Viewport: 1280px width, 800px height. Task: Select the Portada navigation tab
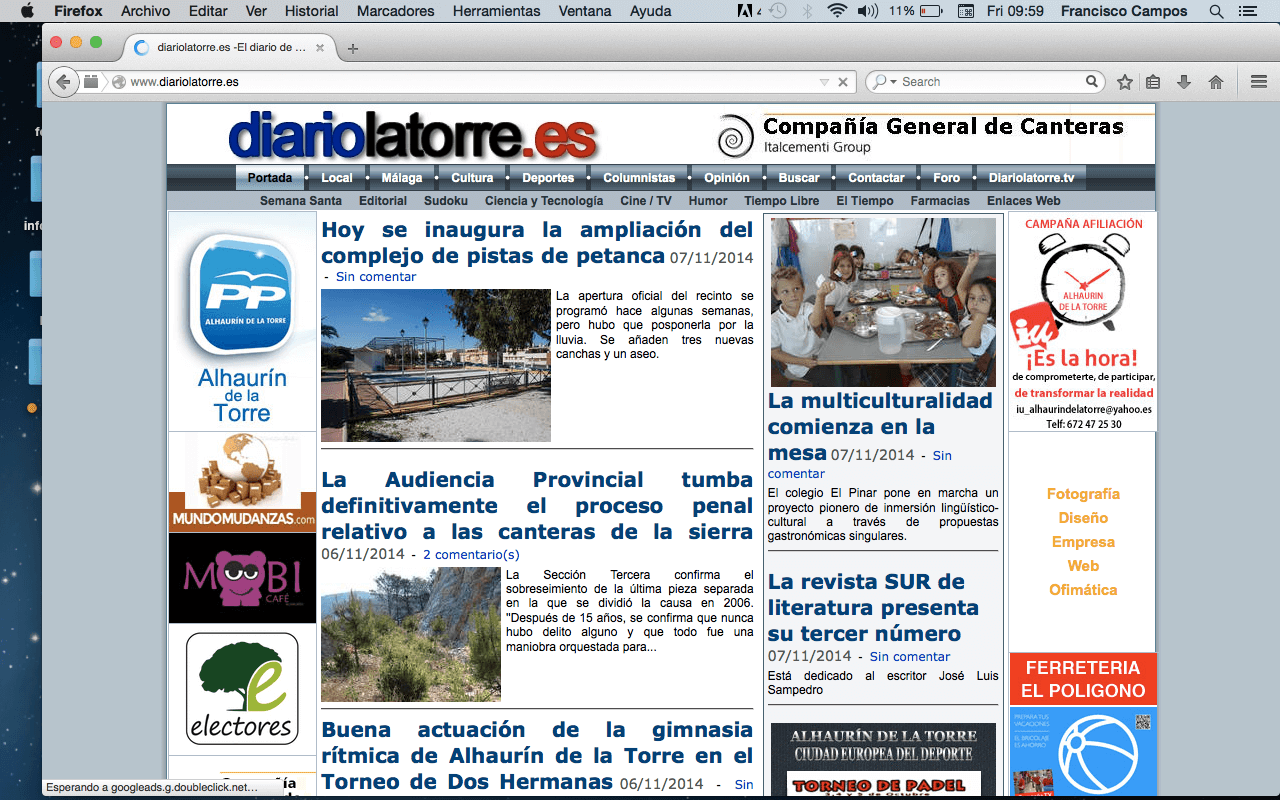[270, 178]
